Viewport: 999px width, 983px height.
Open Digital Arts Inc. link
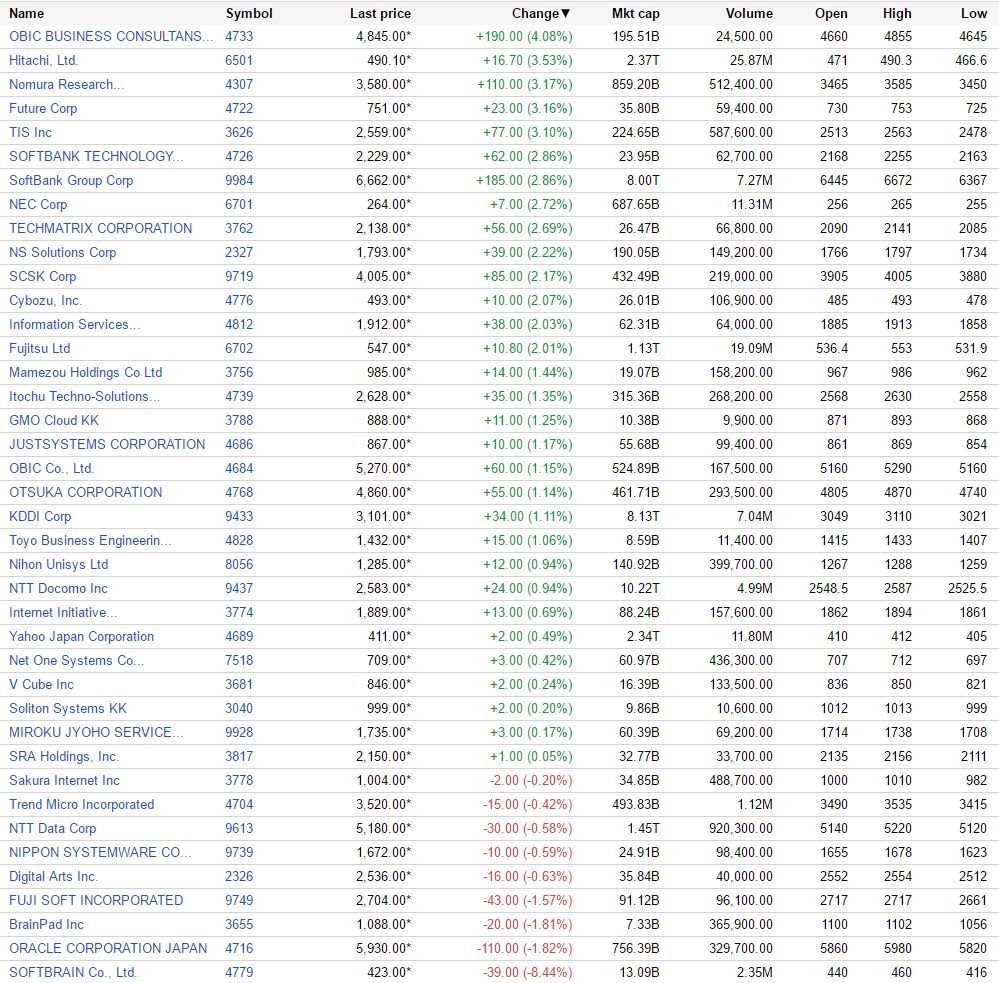53,877
